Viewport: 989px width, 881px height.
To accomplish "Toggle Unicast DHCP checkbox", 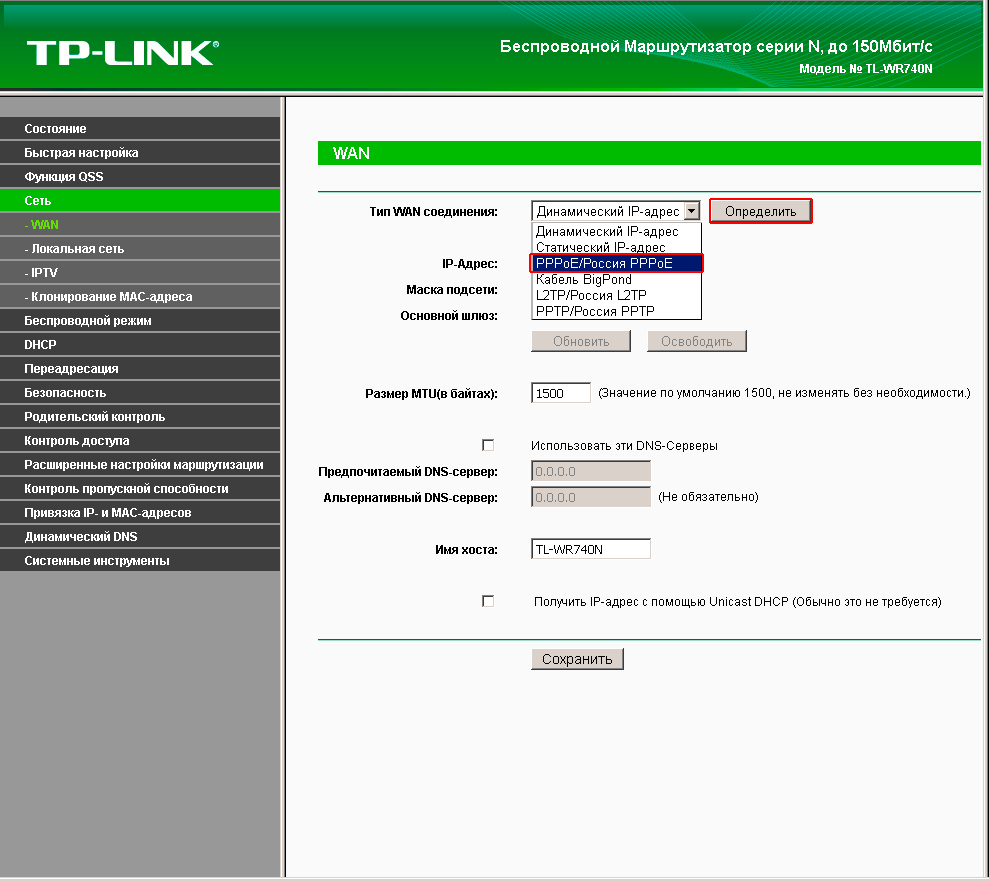I will [488, 601].
